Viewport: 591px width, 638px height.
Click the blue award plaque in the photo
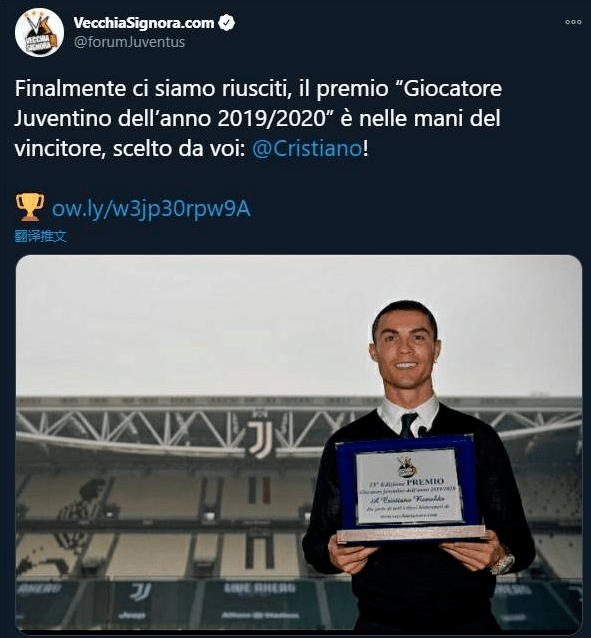(x=409, y=488)
